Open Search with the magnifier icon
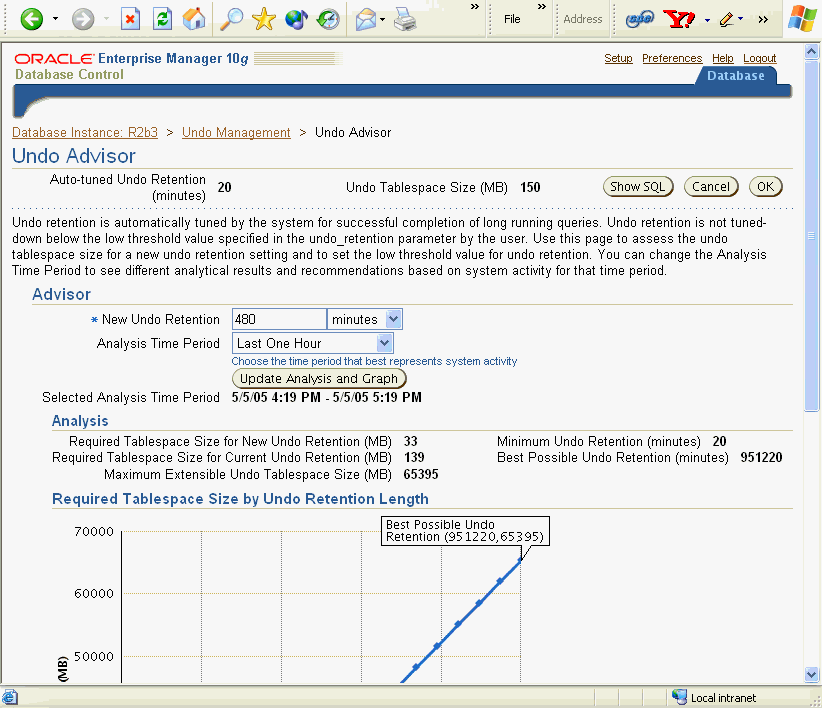This screenshot has width=822, height=708. point(231,18)
